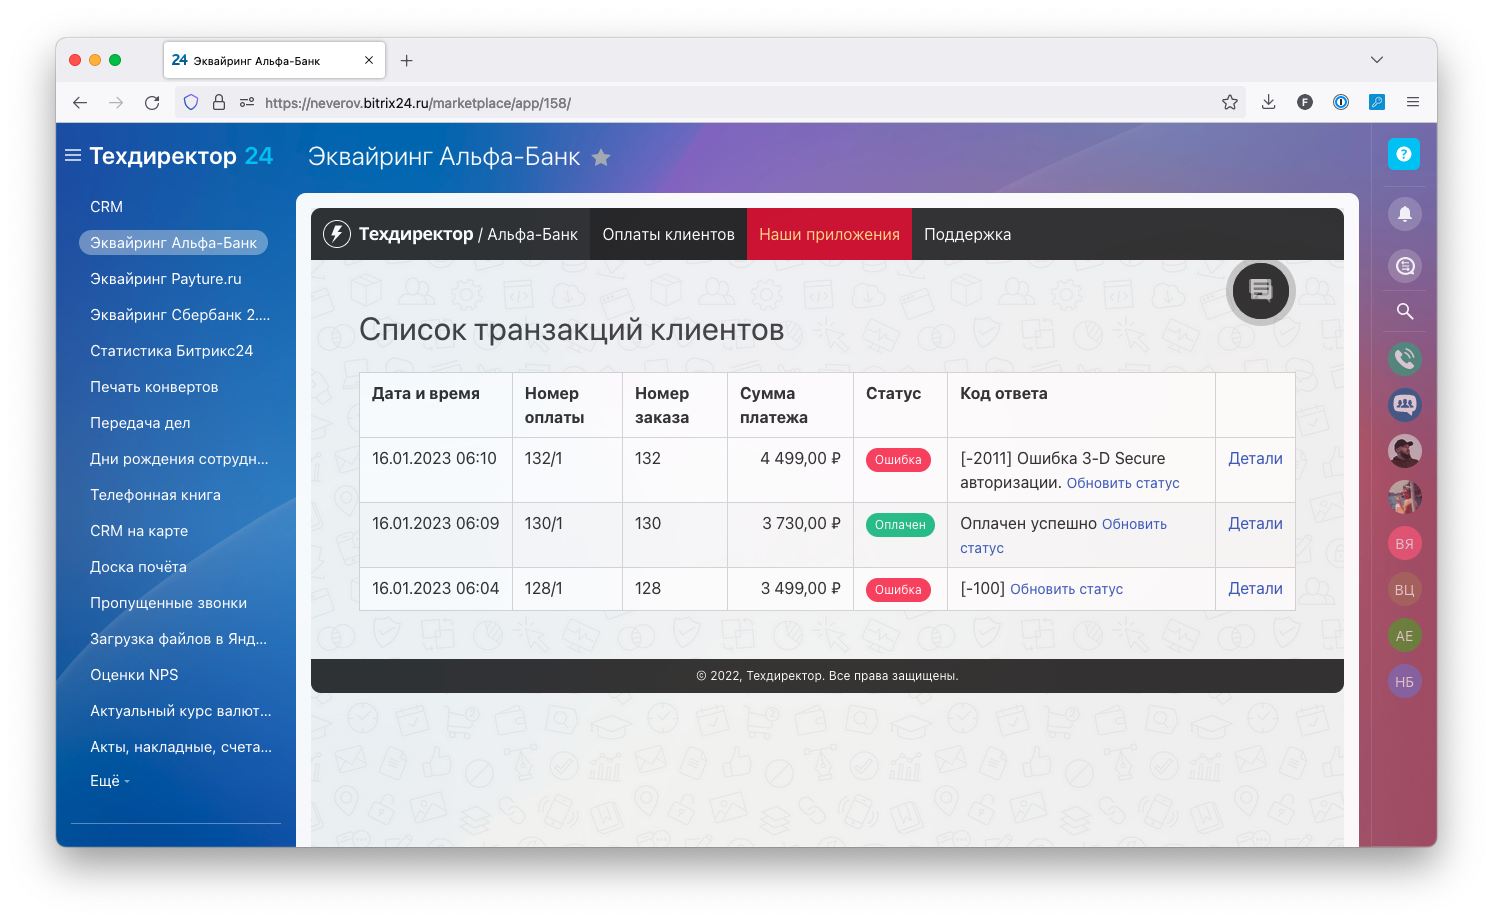Screen dimensions: 1493x921
Task: Click the green telephony phone icon
Action: (1404, 358)
